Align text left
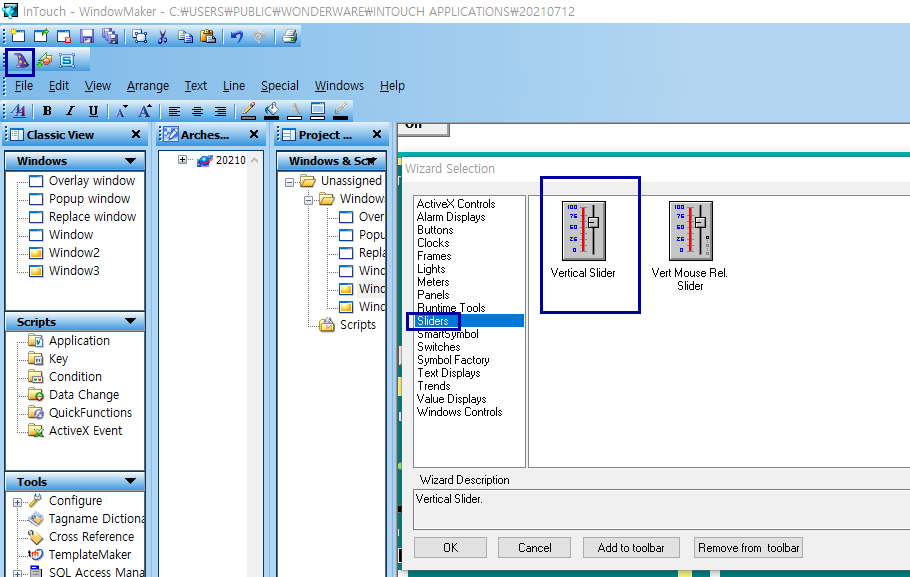The height and width of the screenshot is (577, 910). point(174,111)
